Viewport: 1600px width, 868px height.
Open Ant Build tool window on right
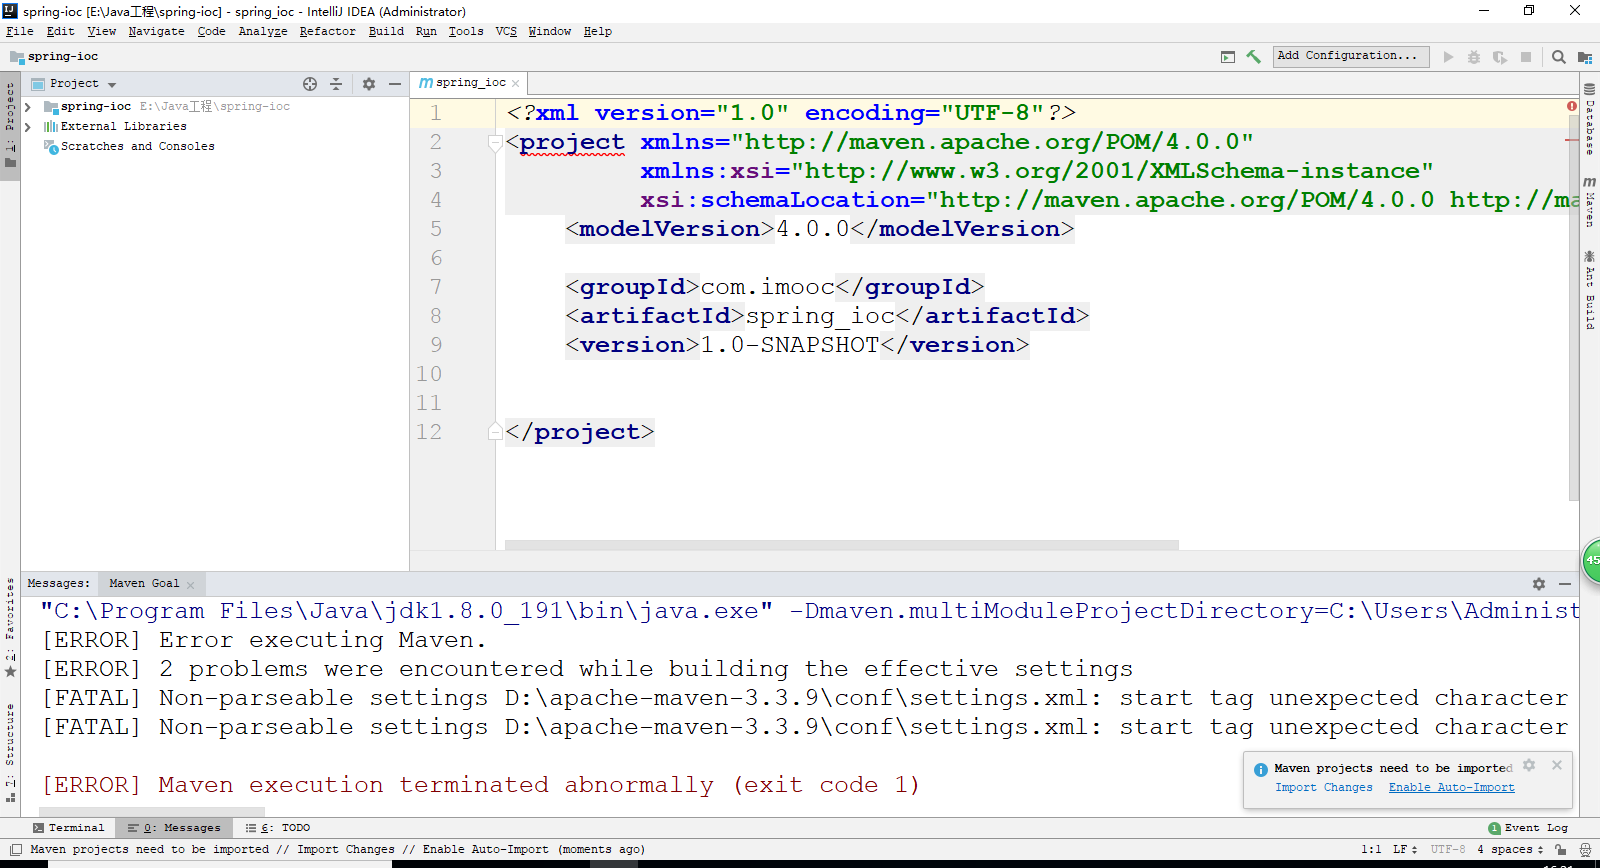[x=1589, y=290]
